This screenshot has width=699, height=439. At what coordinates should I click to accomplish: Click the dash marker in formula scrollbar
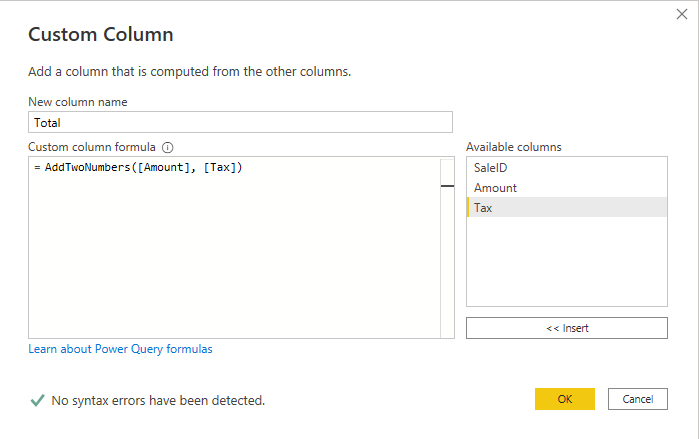[x=447, y=186]
